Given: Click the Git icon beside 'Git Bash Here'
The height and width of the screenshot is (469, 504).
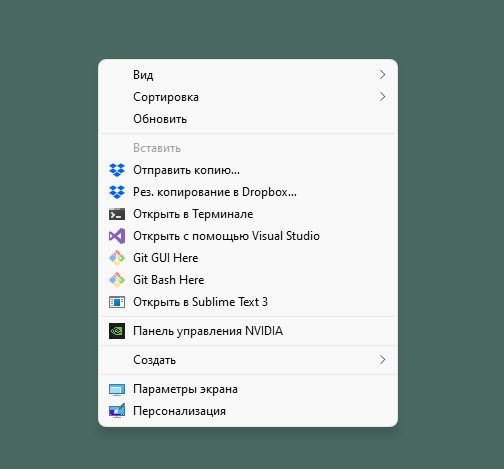Looking at the screenshot, I should [x=117, y=280].
